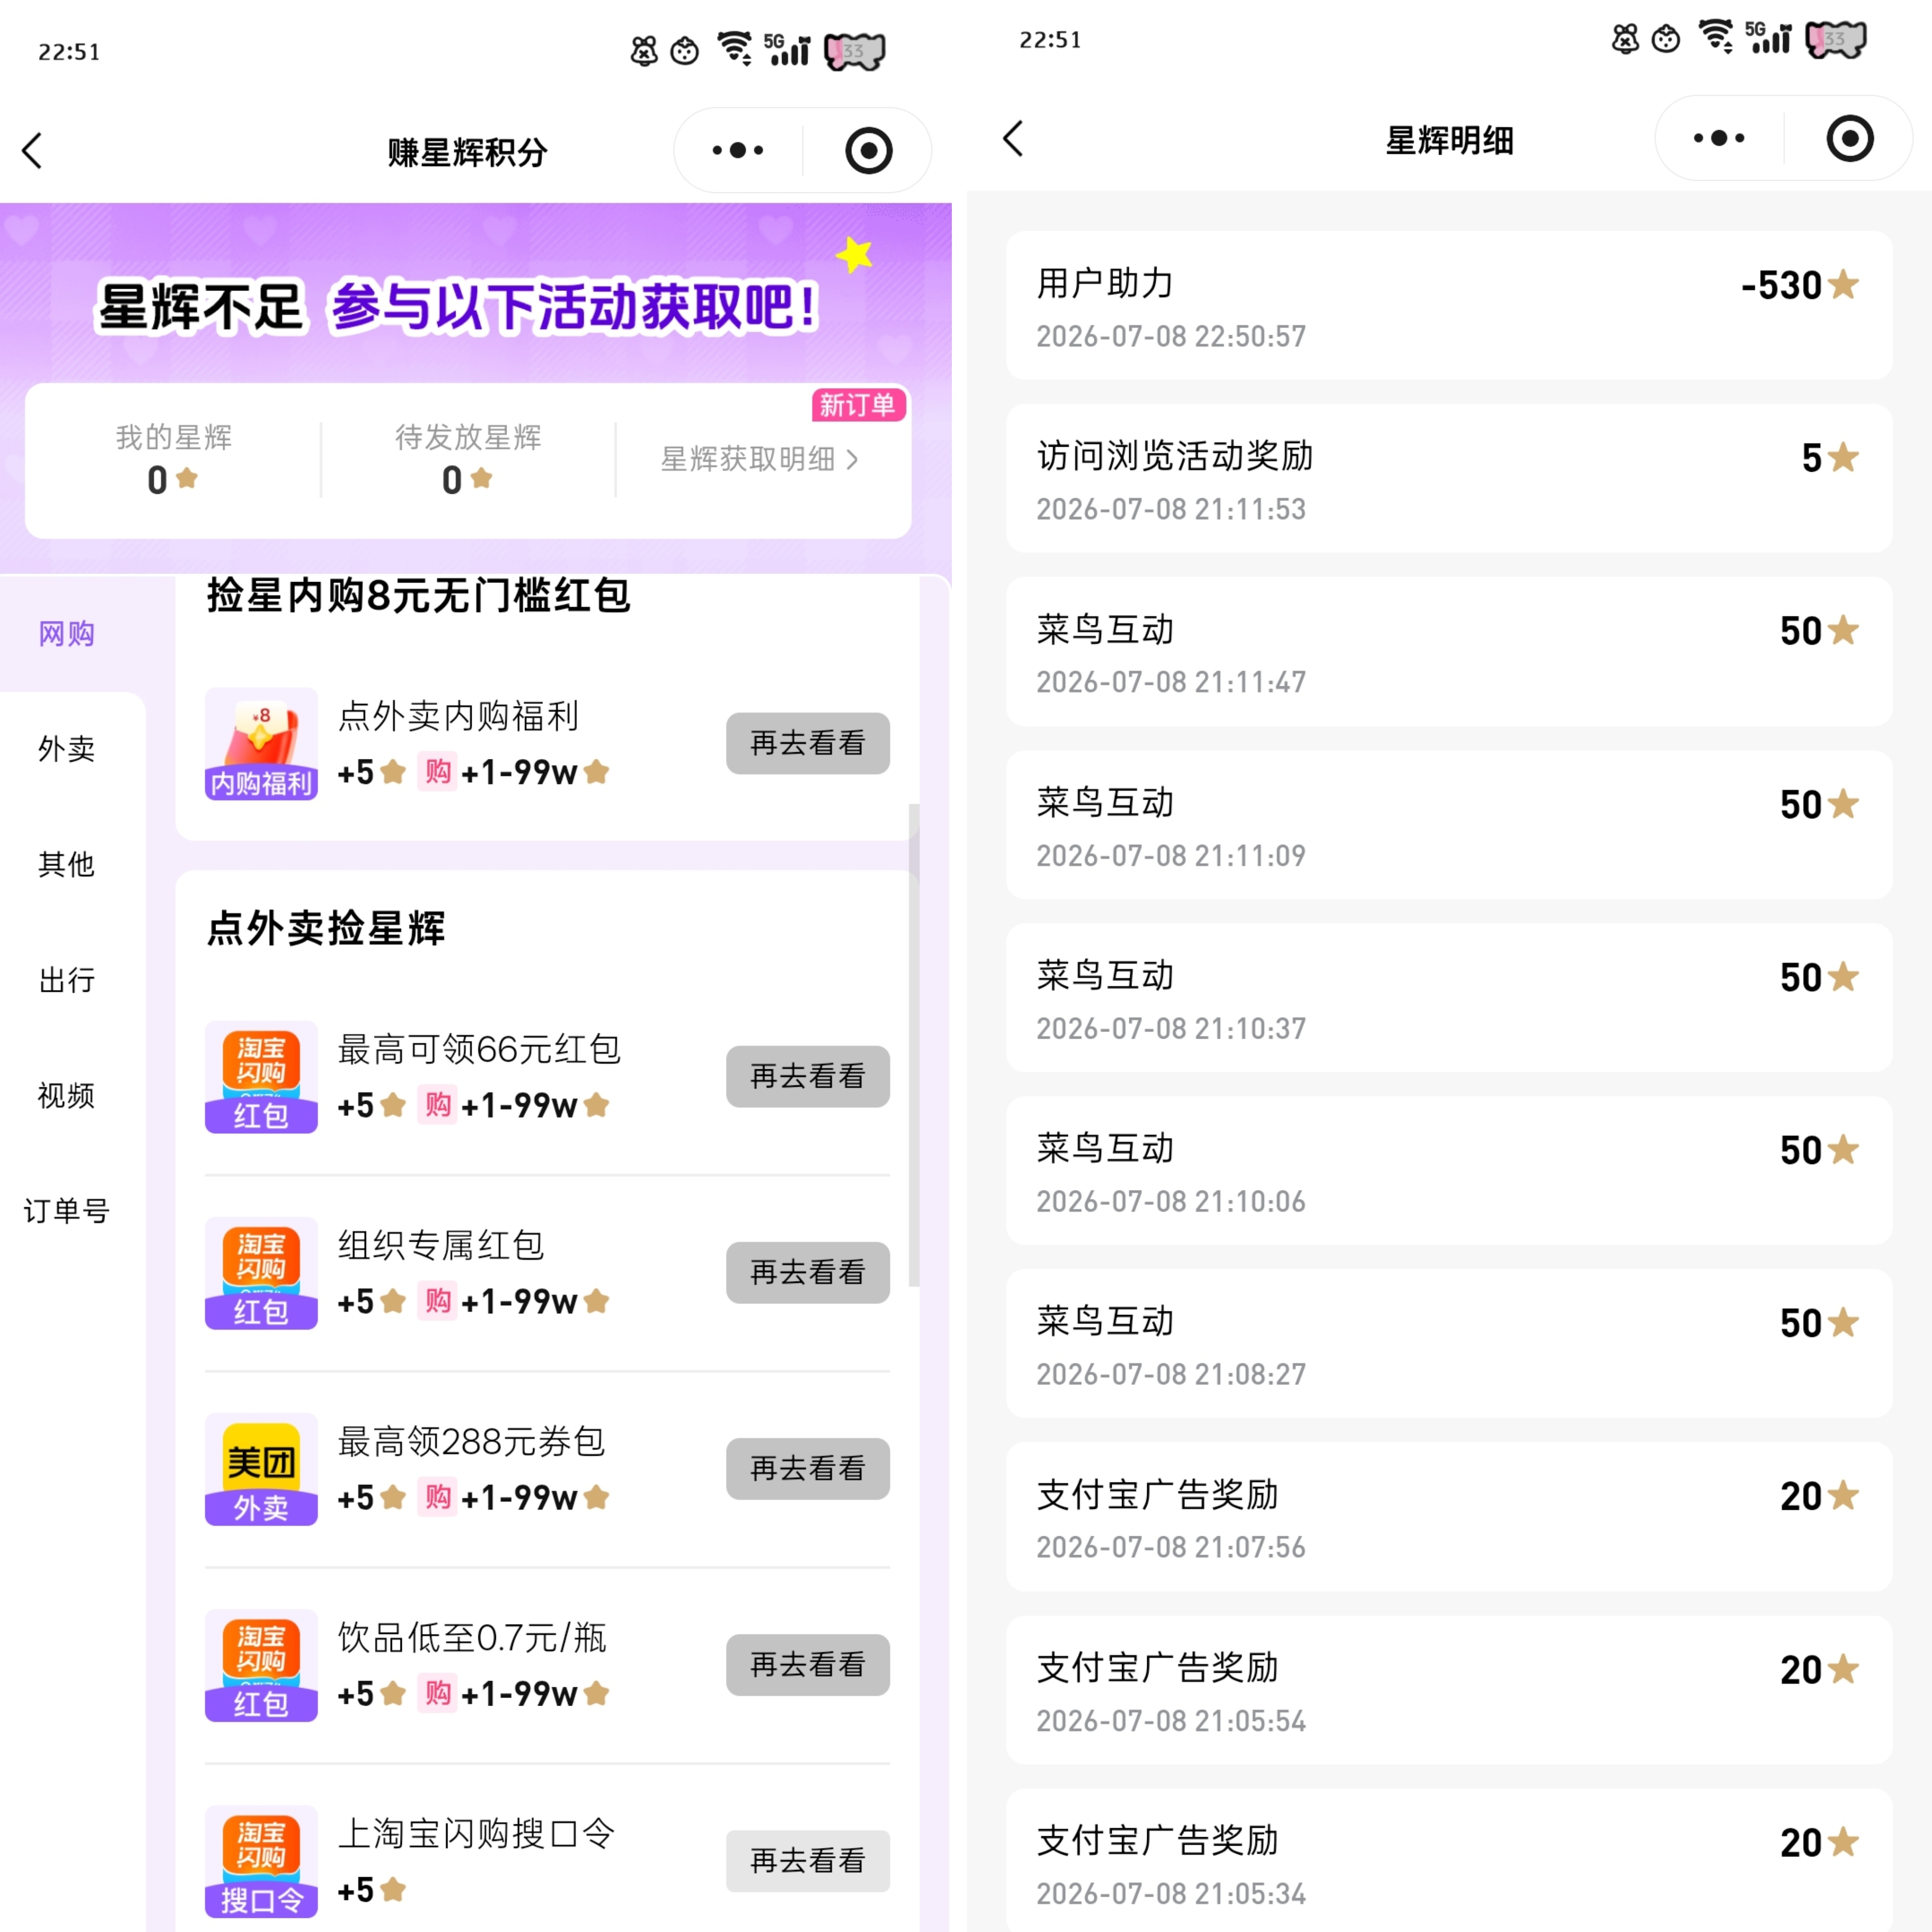Tap 内购福利 red envelope thumbnail
The height and width of the screenshot is (1932, 1932).
[261, 743]
